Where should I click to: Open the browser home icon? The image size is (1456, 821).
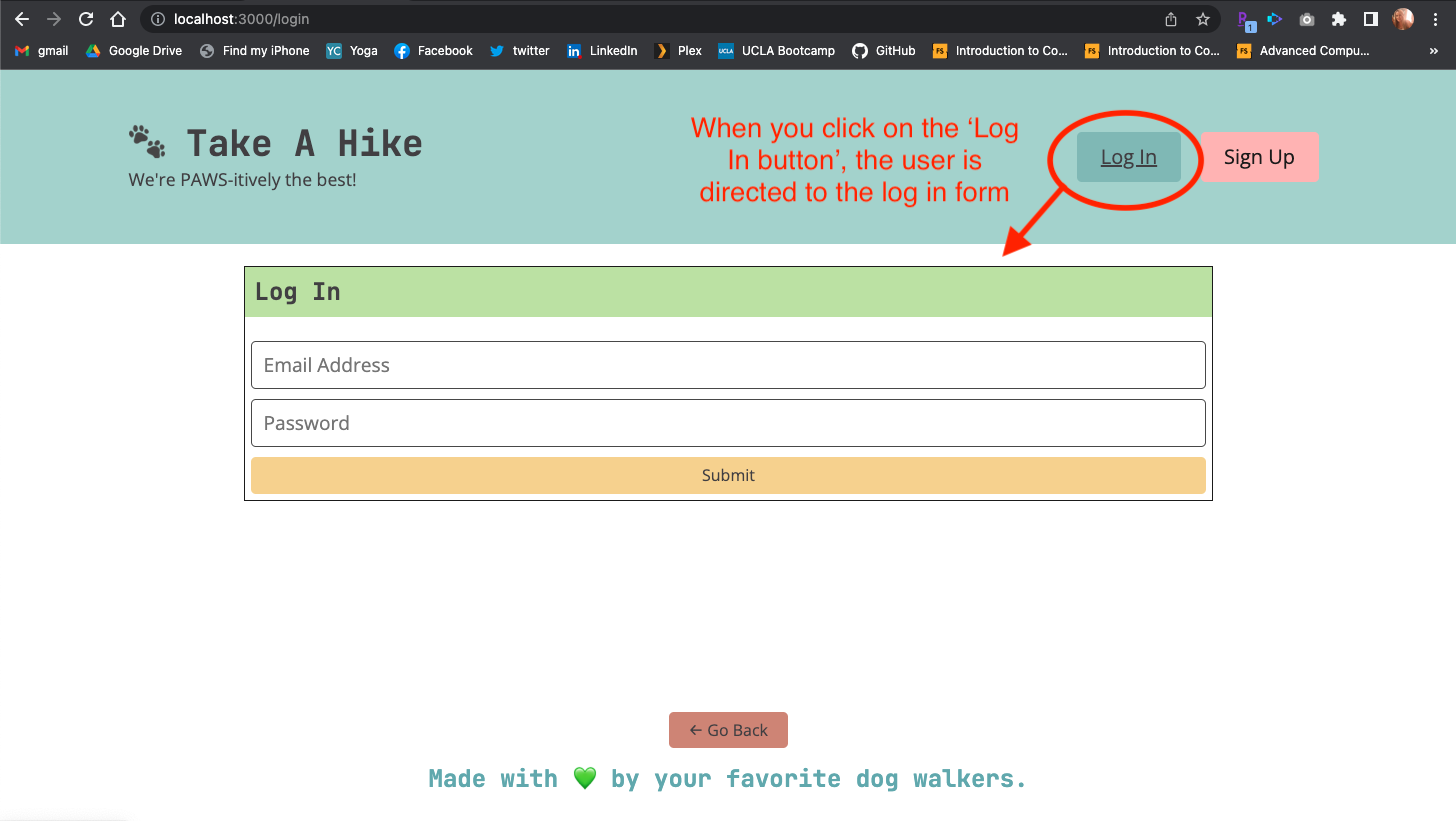tap(118, 19)
